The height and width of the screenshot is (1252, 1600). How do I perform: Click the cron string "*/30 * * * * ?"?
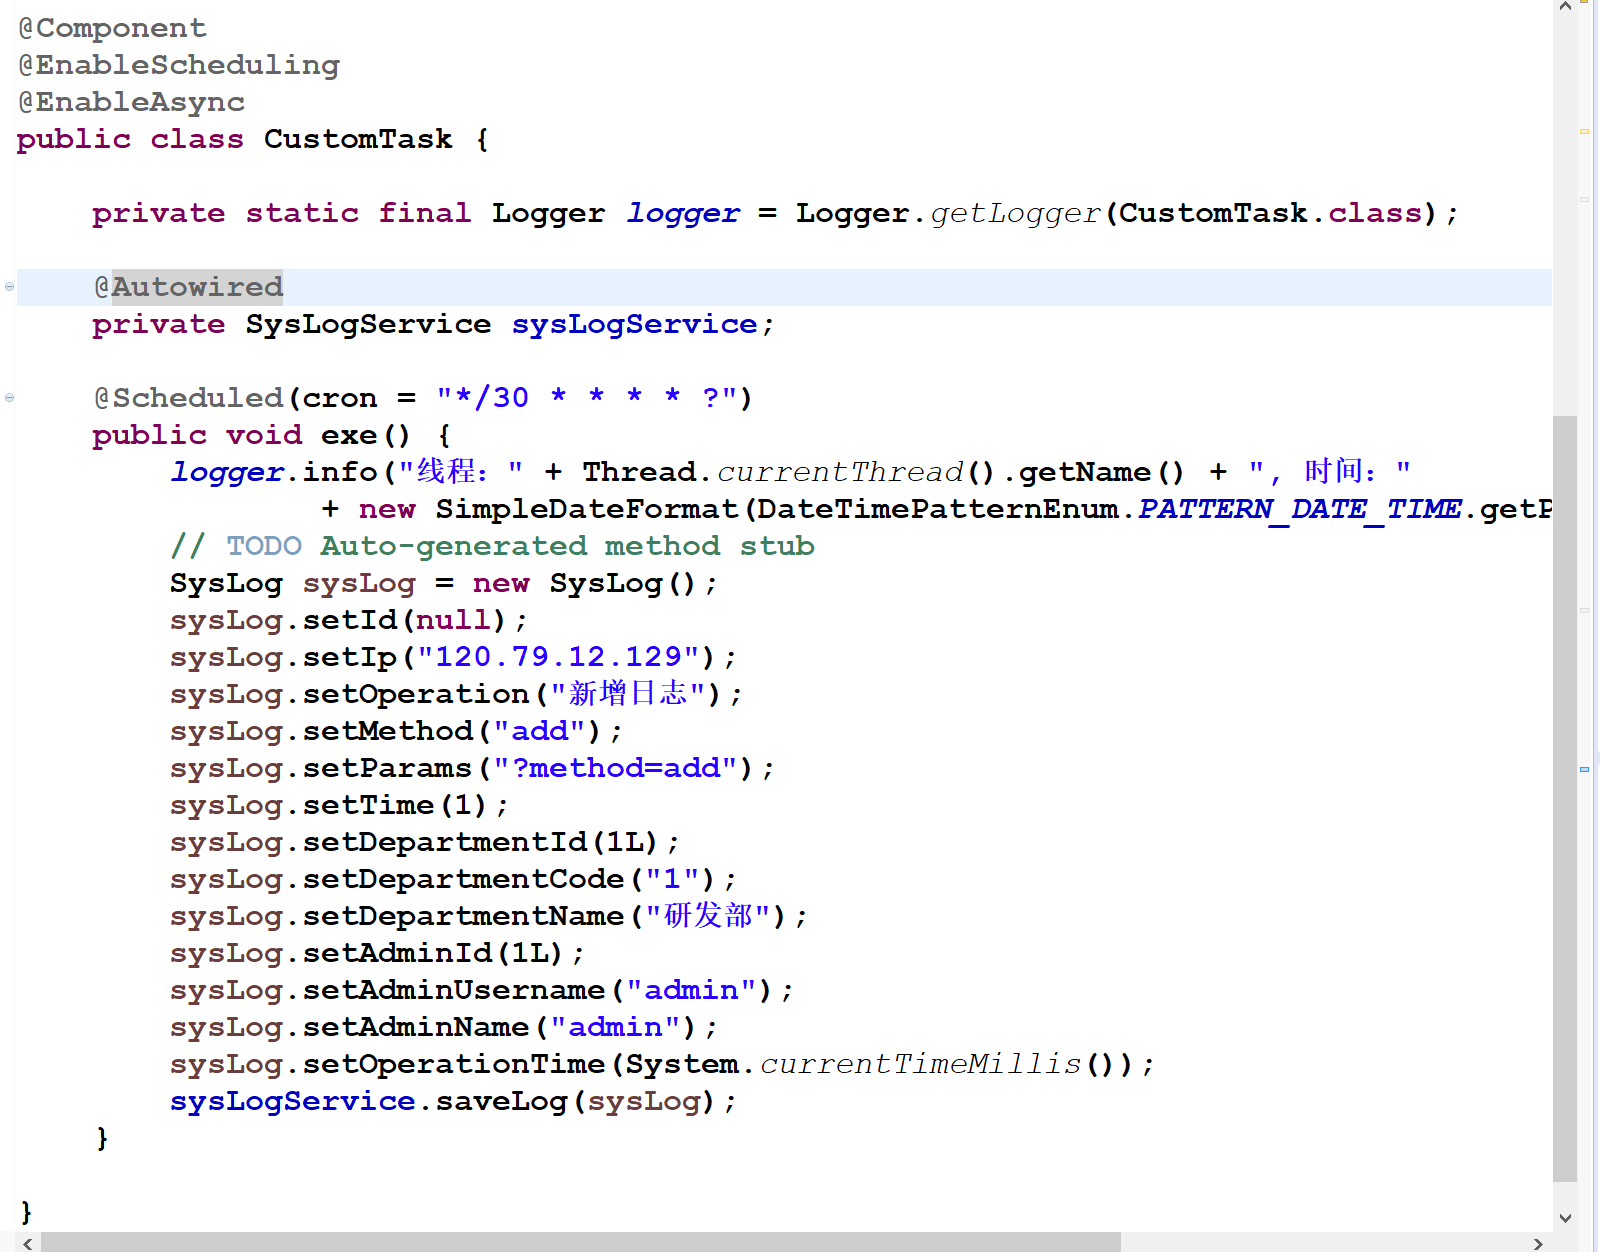[x=585, y=399]
